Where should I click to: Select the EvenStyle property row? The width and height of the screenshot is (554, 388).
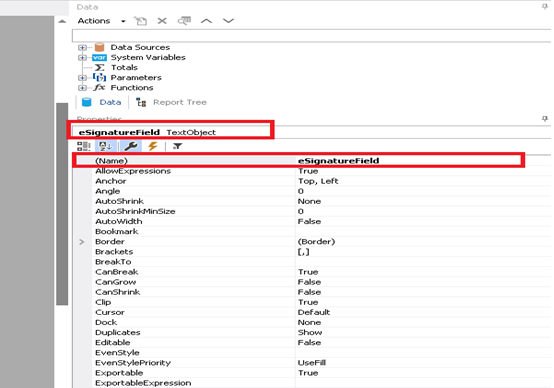point(312,353)
